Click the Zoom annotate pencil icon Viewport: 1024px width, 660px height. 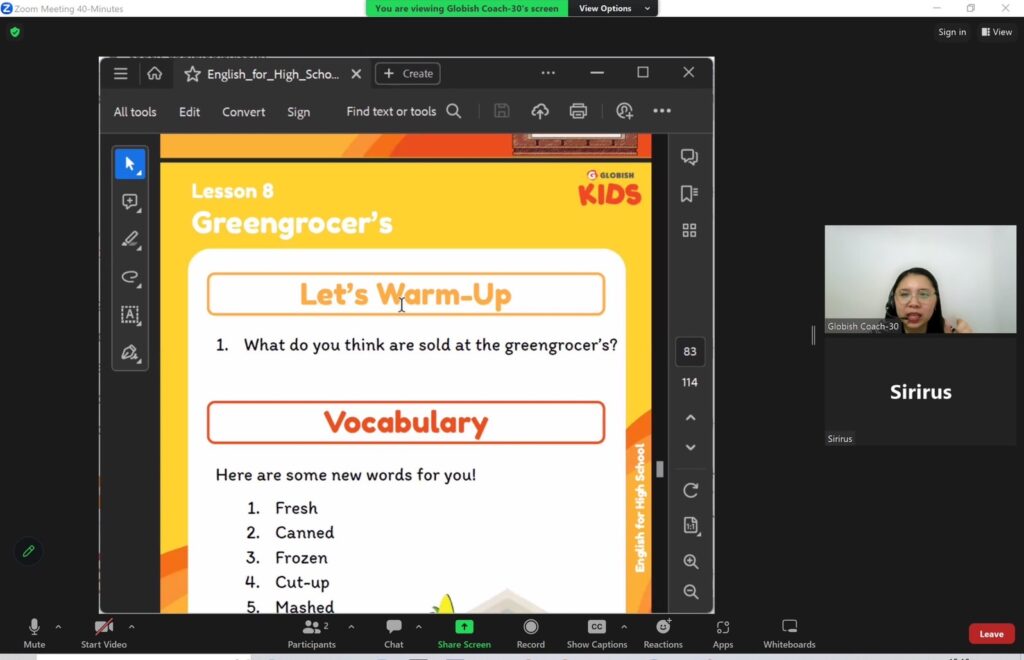pyautogui.click(x=28, y=551)
